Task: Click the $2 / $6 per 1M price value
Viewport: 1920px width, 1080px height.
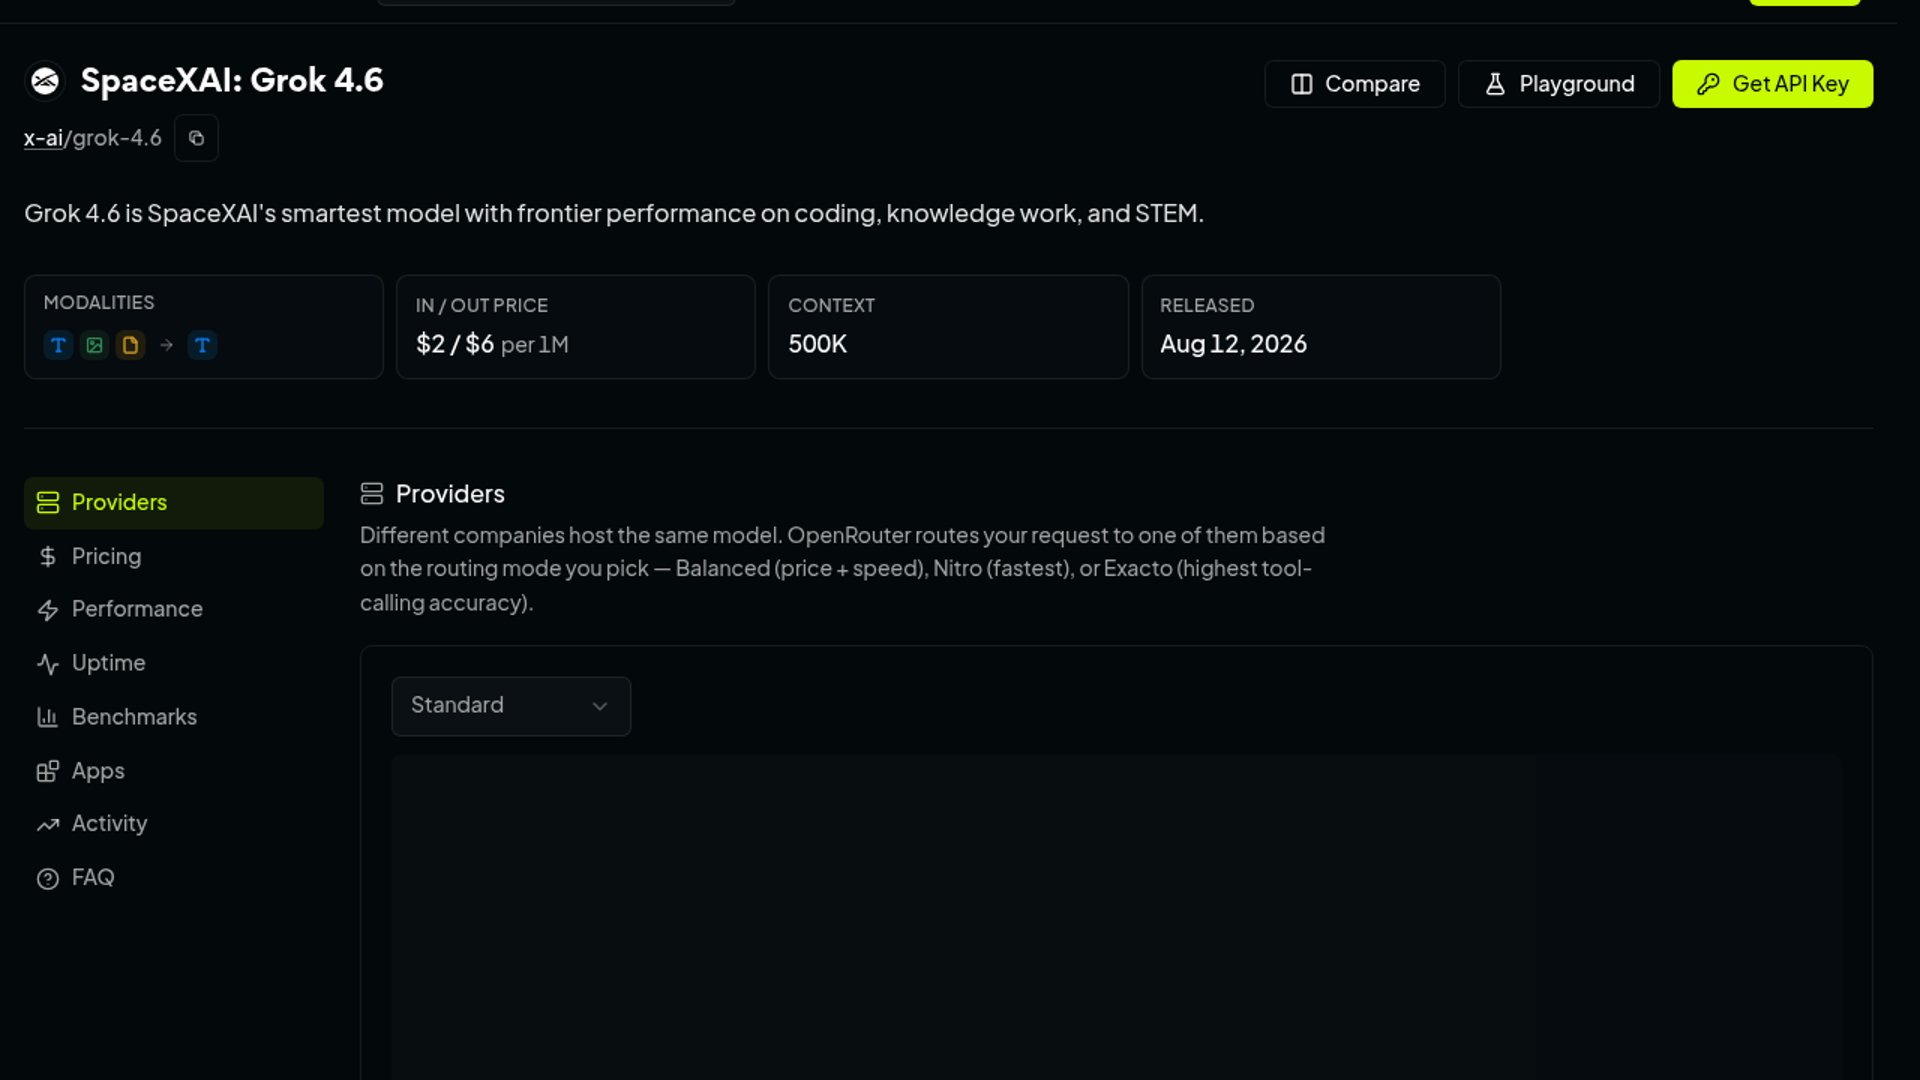Action: pyautogui.click(x=492, y=344)
